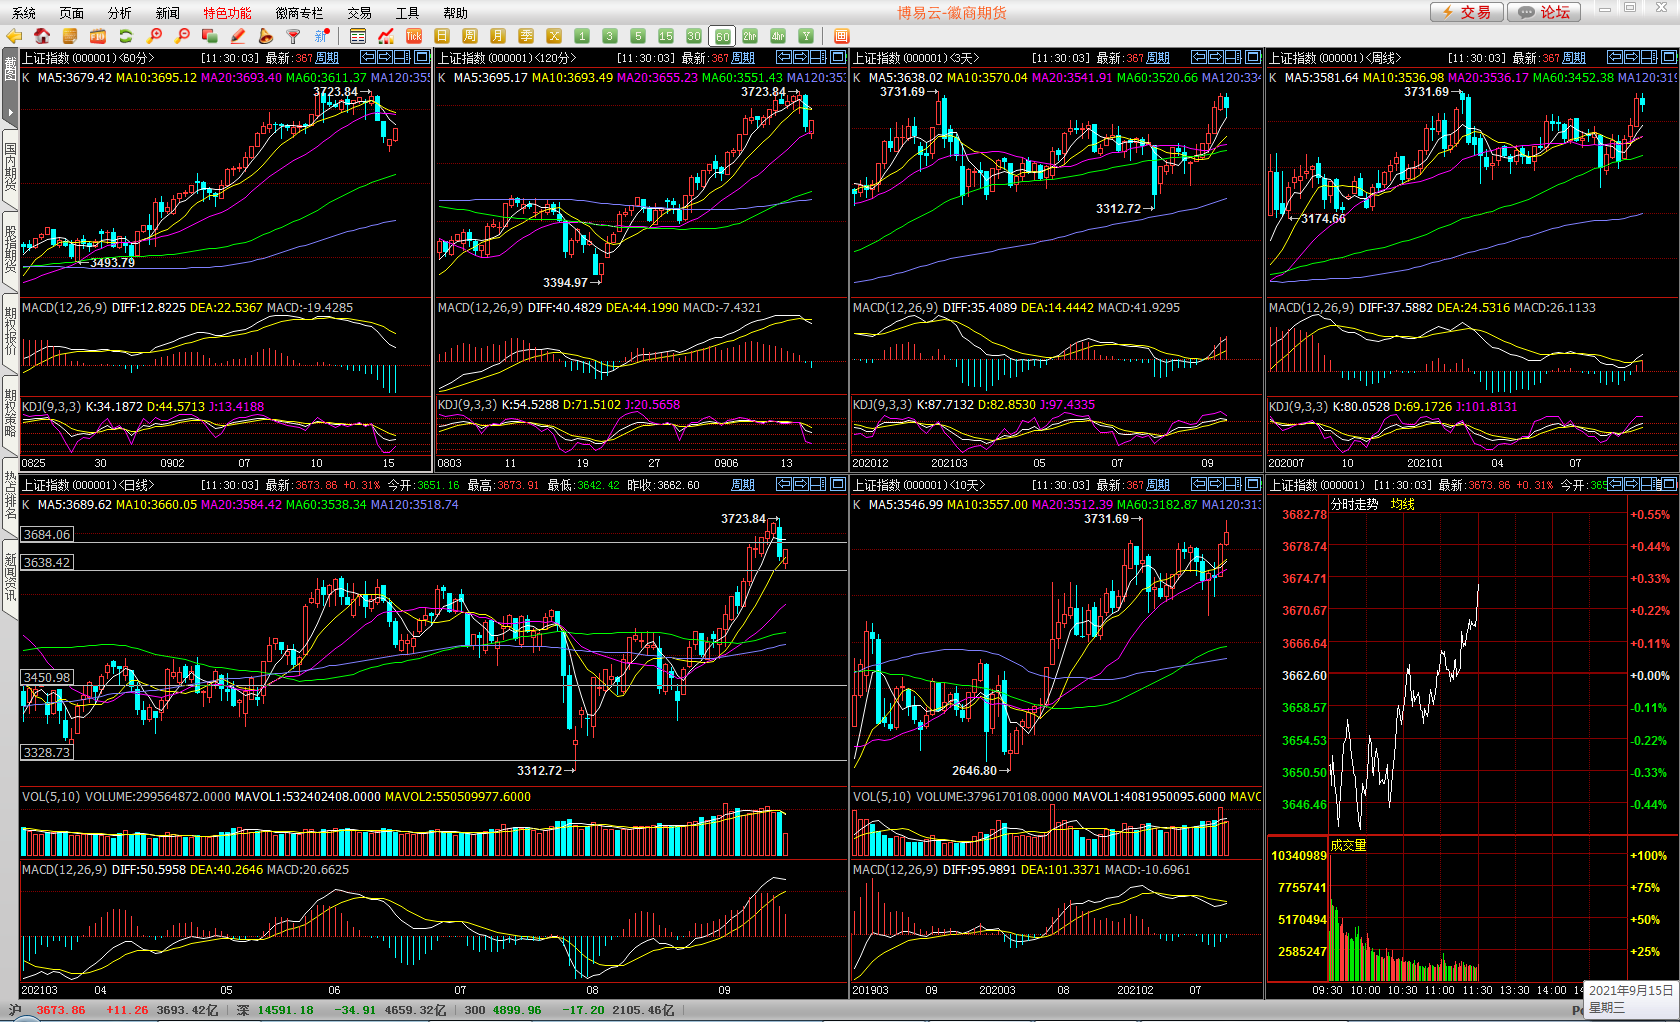This screenshot has height=1022, width=1680.
Task: Toggle the monthly 月 period button
Action: tap(498, 36)
